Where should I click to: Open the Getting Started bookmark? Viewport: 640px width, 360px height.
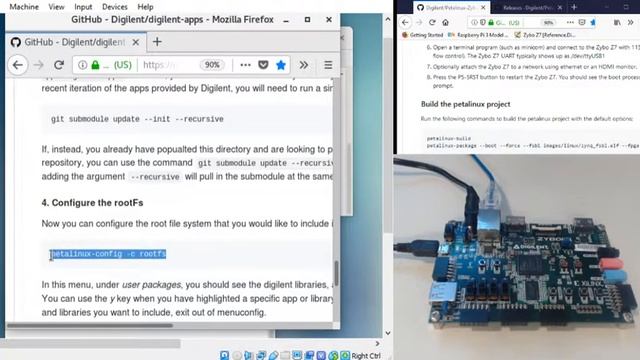(x=423, y=35)
